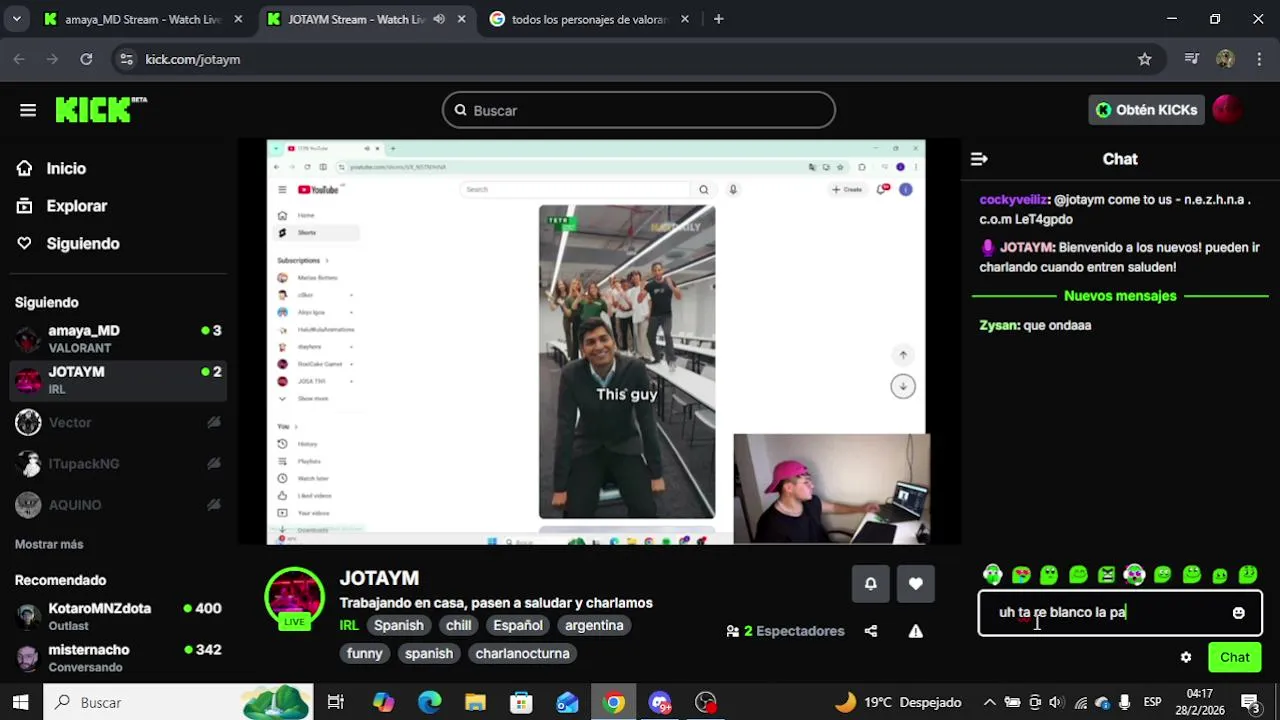Open the user profile avatar menu
Viewport: 1280px width, 720px height.
coord(1227,110)
